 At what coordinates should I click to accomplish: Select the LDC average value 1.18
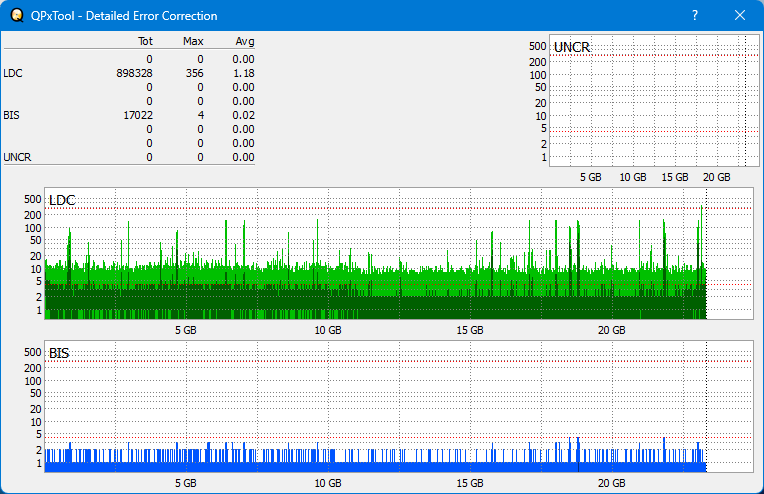pyautogui.click(x=243, y=73)
